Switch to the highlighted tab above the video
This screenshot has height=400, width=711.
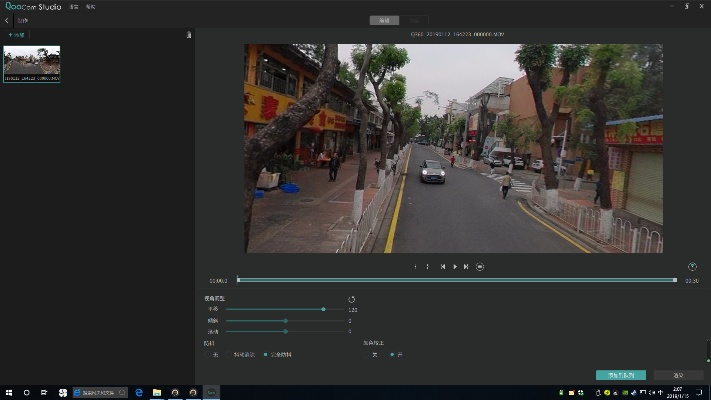pyautogui.click(x=383, y=20)
